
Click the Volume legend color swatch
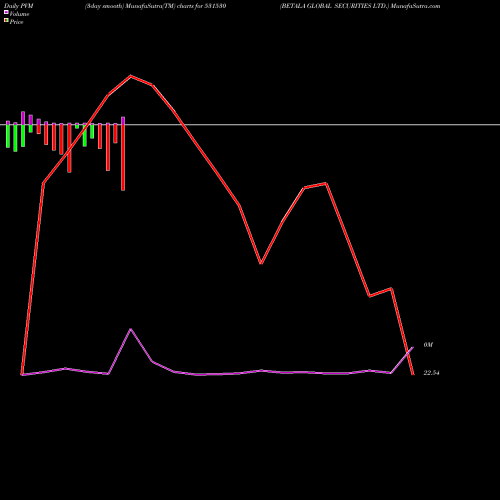[6, 12]
